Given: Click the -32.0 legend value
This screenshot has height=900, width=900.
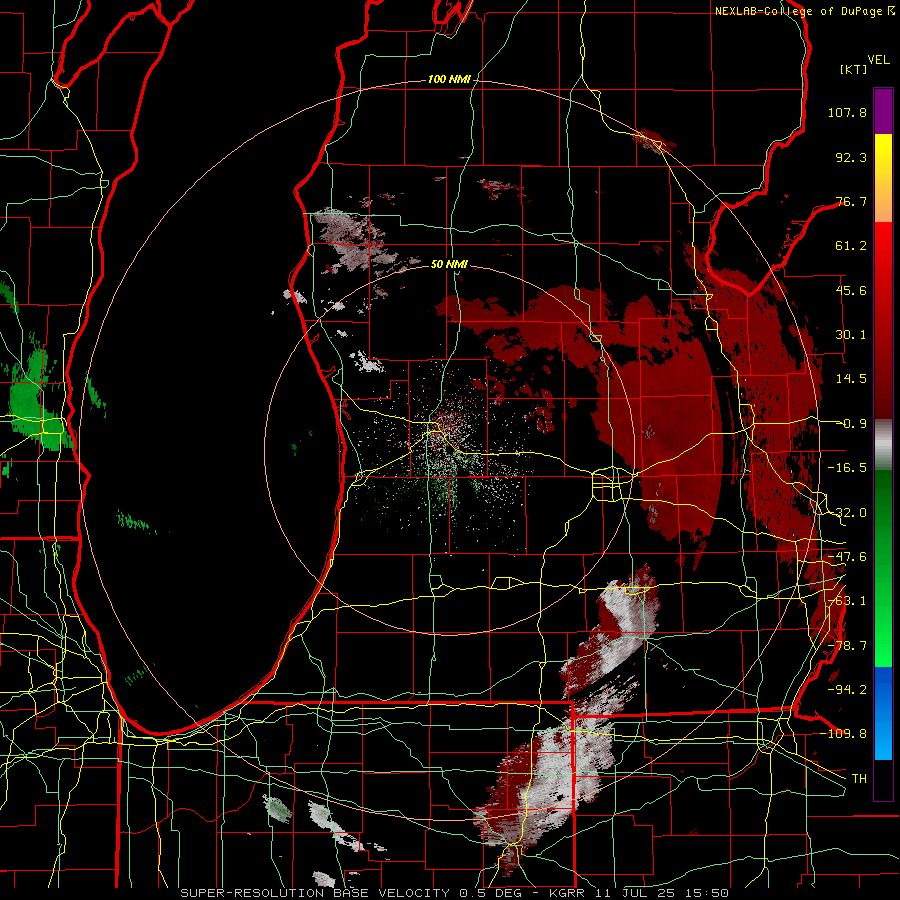Looking at the screenshot, I should click(847, 513).
